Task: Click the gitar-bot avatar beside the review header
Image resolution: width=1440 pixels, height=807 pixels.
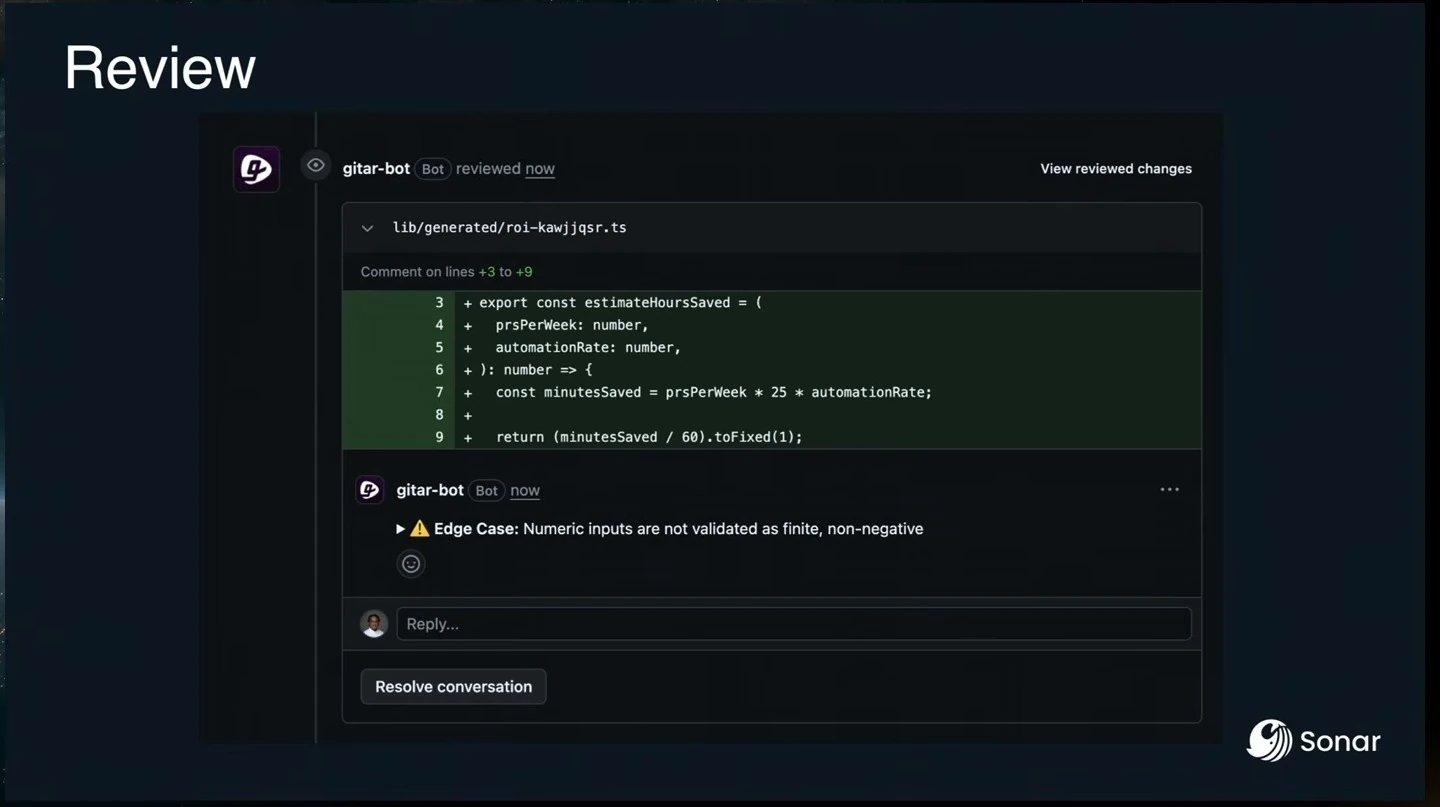Action: point(256,169)
